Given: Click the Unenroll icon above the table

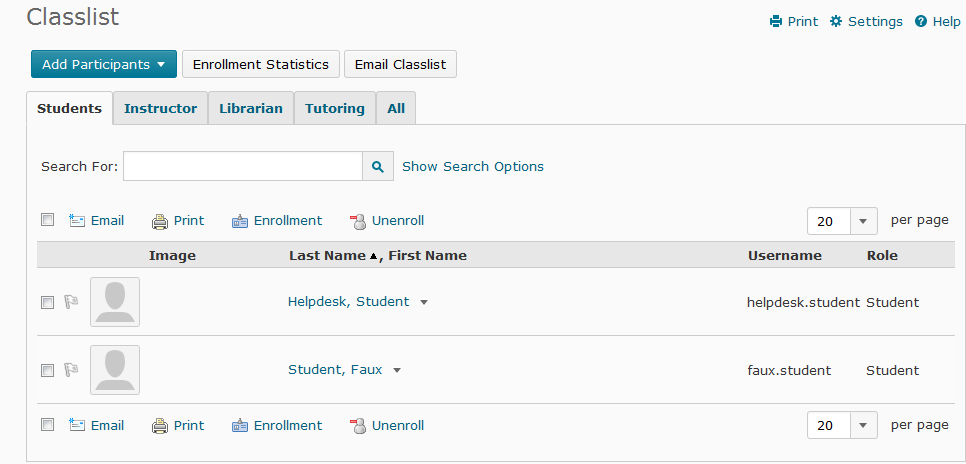Looking at the screenshot, I should [x=358, y=221].
